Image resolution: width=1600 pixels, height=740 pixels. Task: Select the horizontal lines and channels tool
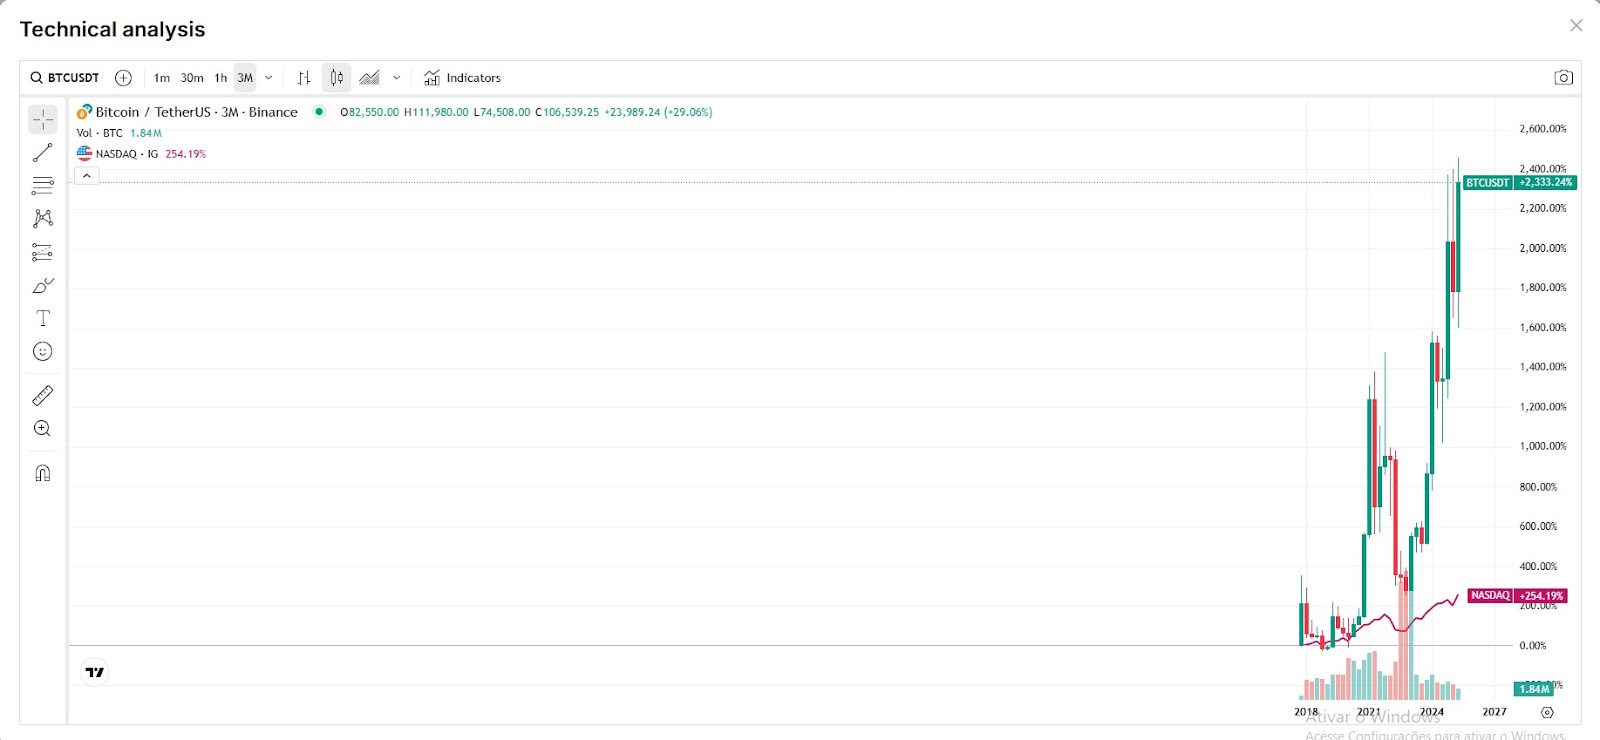[x=43, y=186]
